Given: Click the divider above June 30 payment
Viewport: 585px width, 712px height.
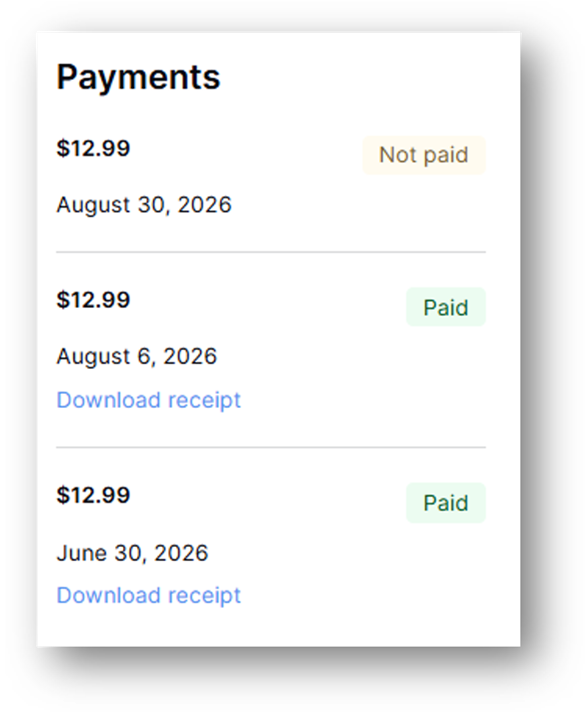Looking at the screenshot, I should pos(271,447).
